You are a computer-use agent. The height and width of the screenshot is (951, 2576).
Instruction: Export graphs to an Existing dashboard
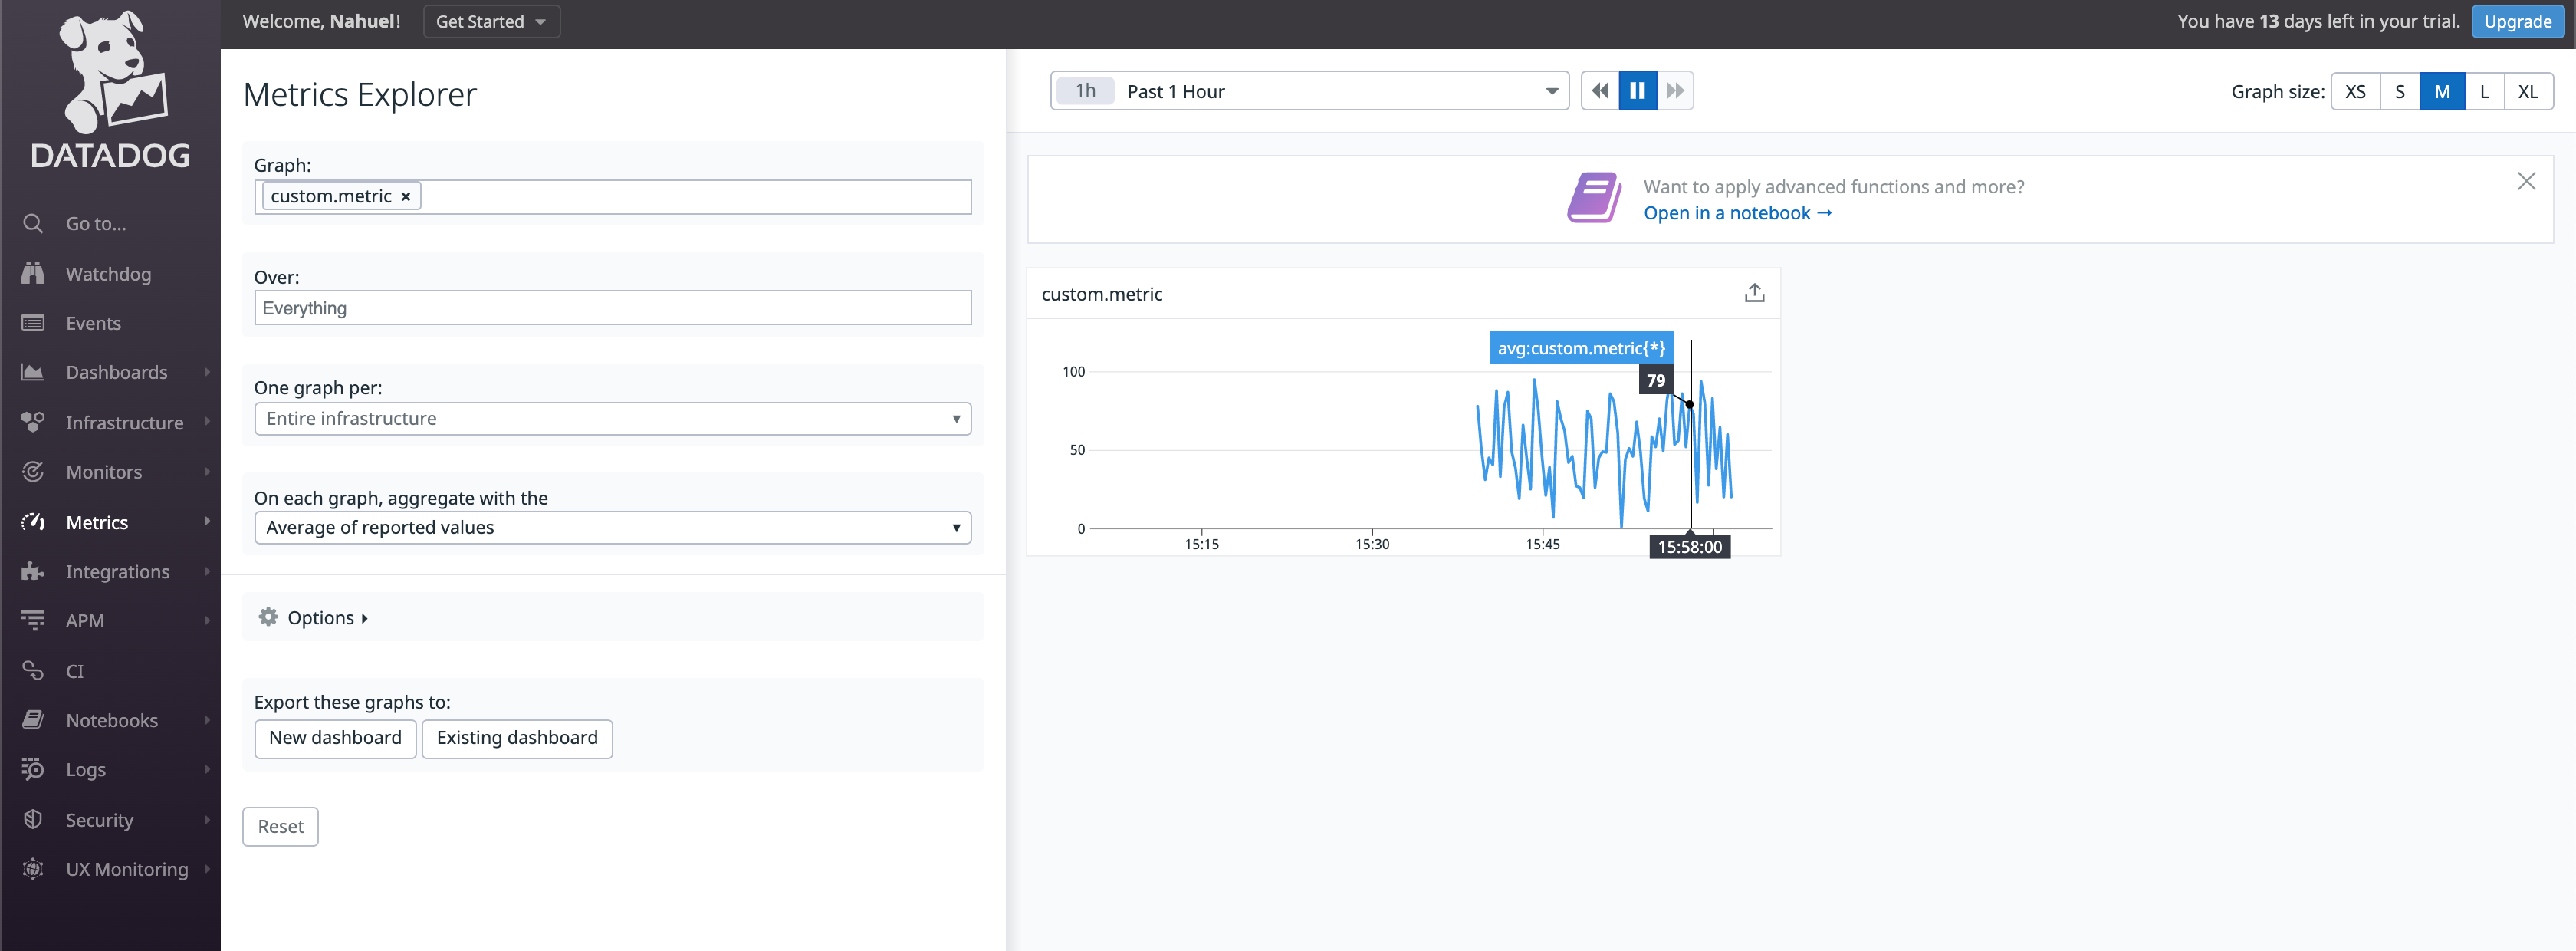click(517, 738)
